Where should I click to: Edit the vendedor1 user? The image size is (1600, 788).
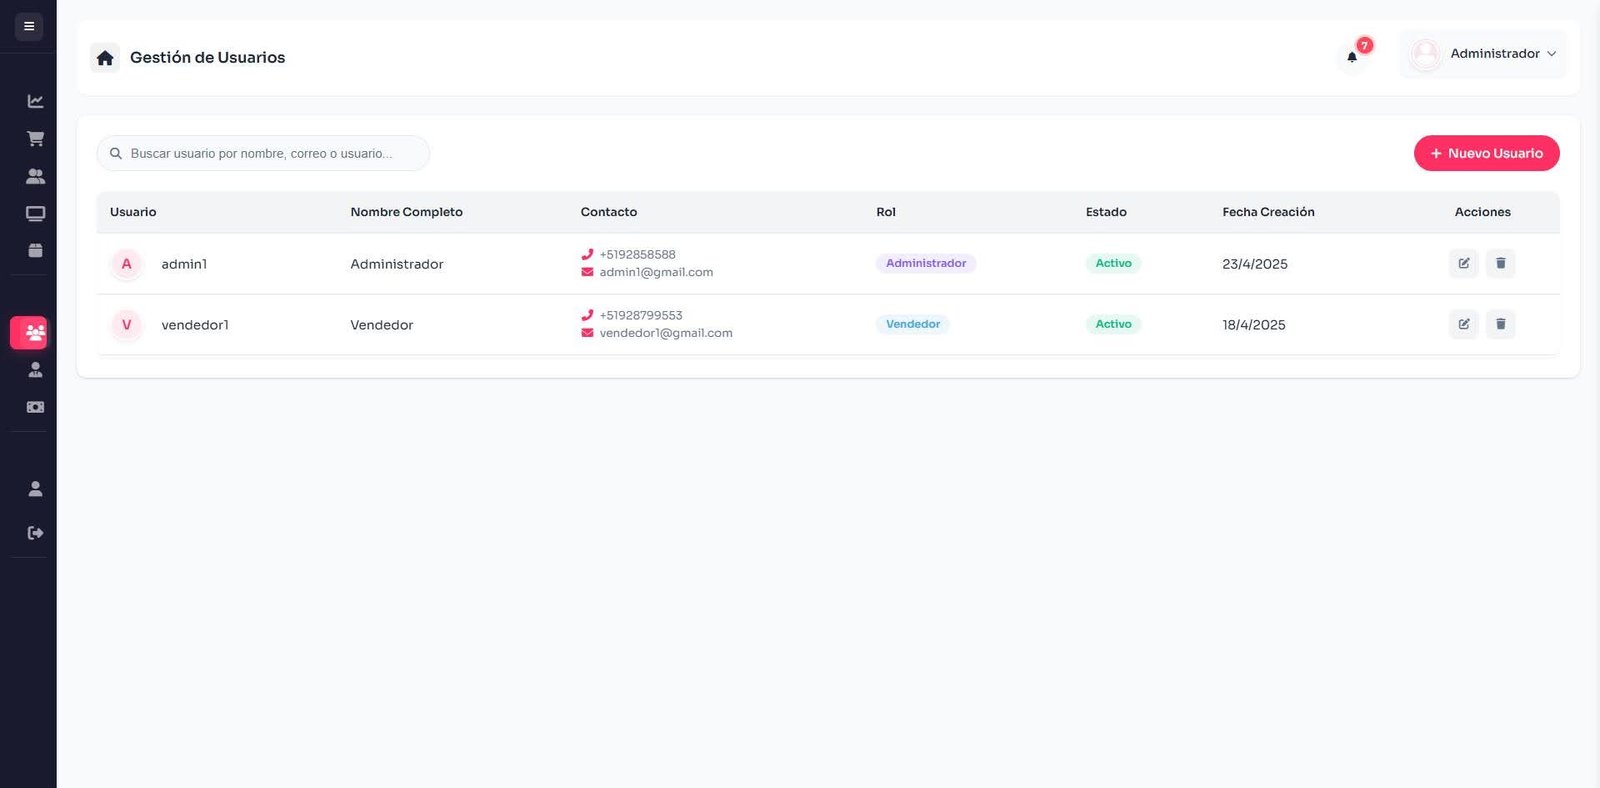(1463, 324)
